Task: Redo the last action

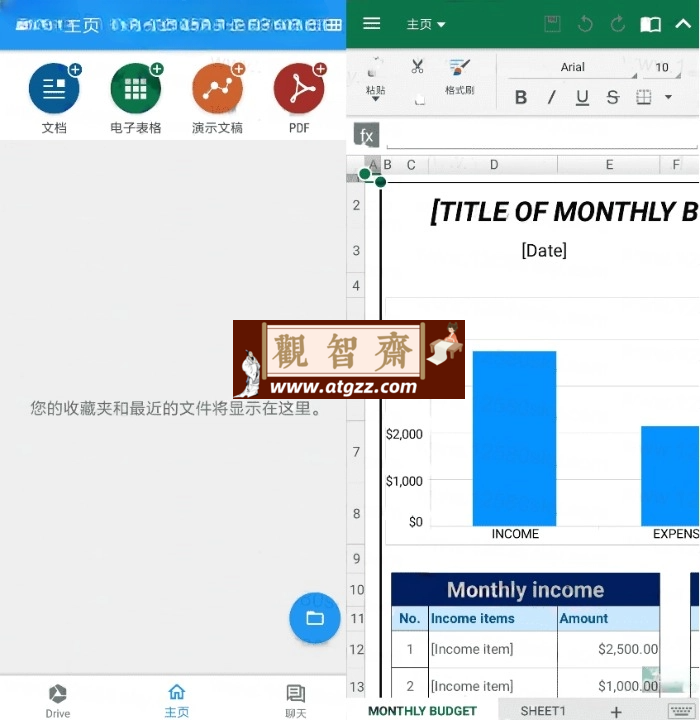Action: tap(617, 23)
